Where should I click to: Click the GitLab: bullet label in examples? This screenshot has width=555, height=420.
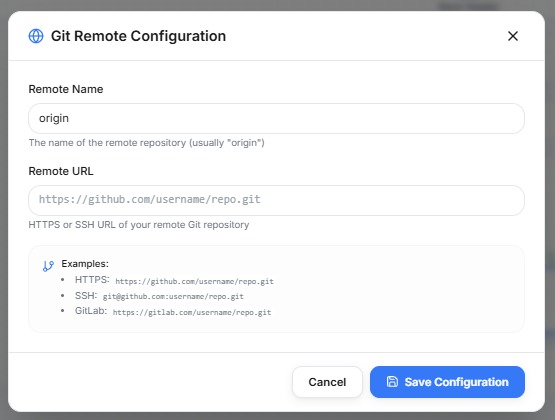click(x=91, y=311)
